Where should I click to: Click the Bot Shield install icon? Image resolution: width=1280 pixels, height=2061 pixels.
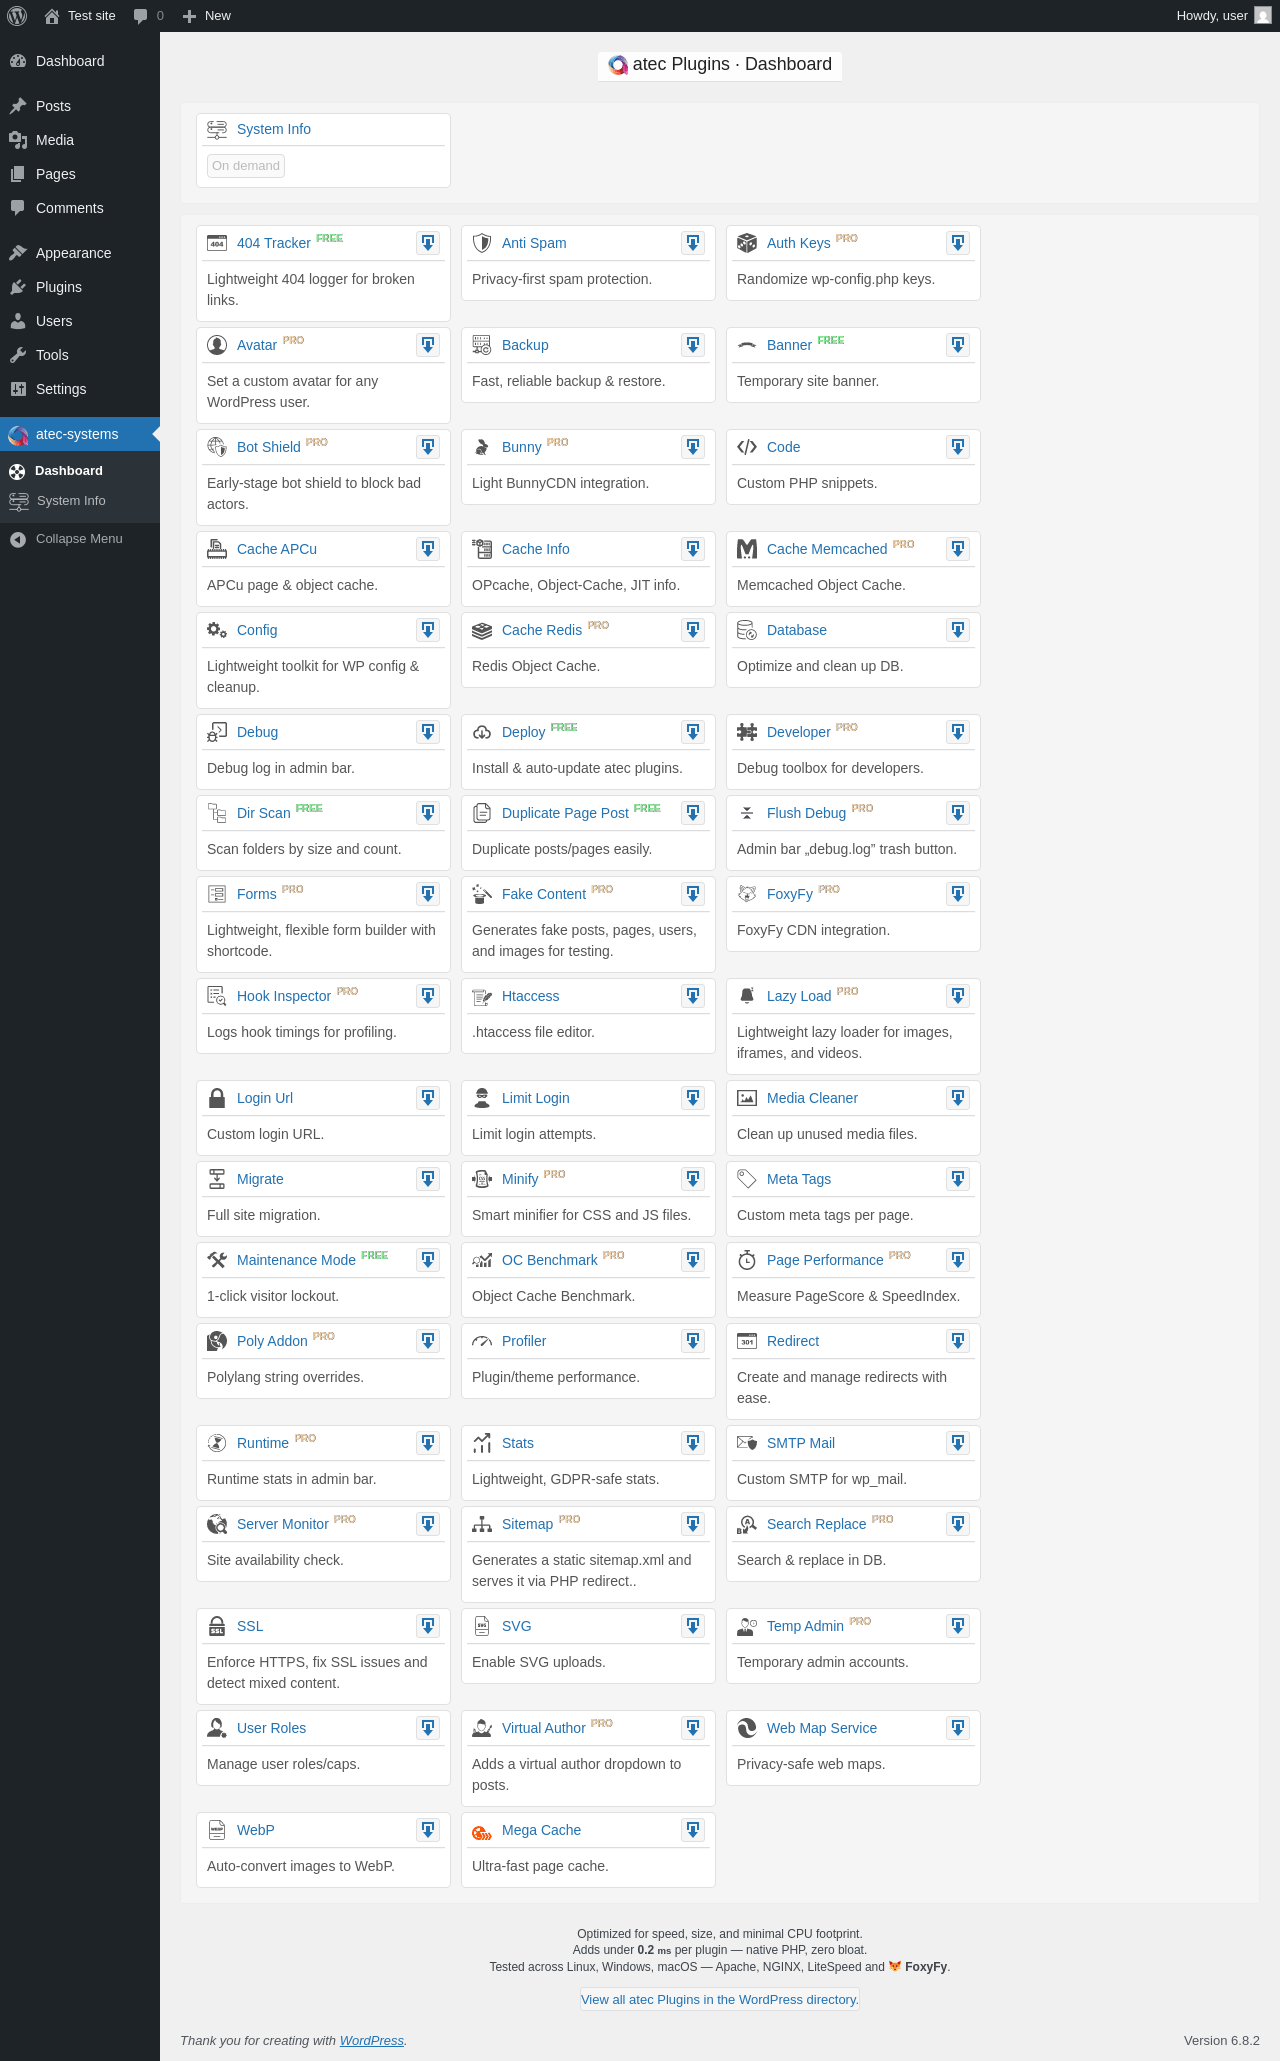coord(428,447)
